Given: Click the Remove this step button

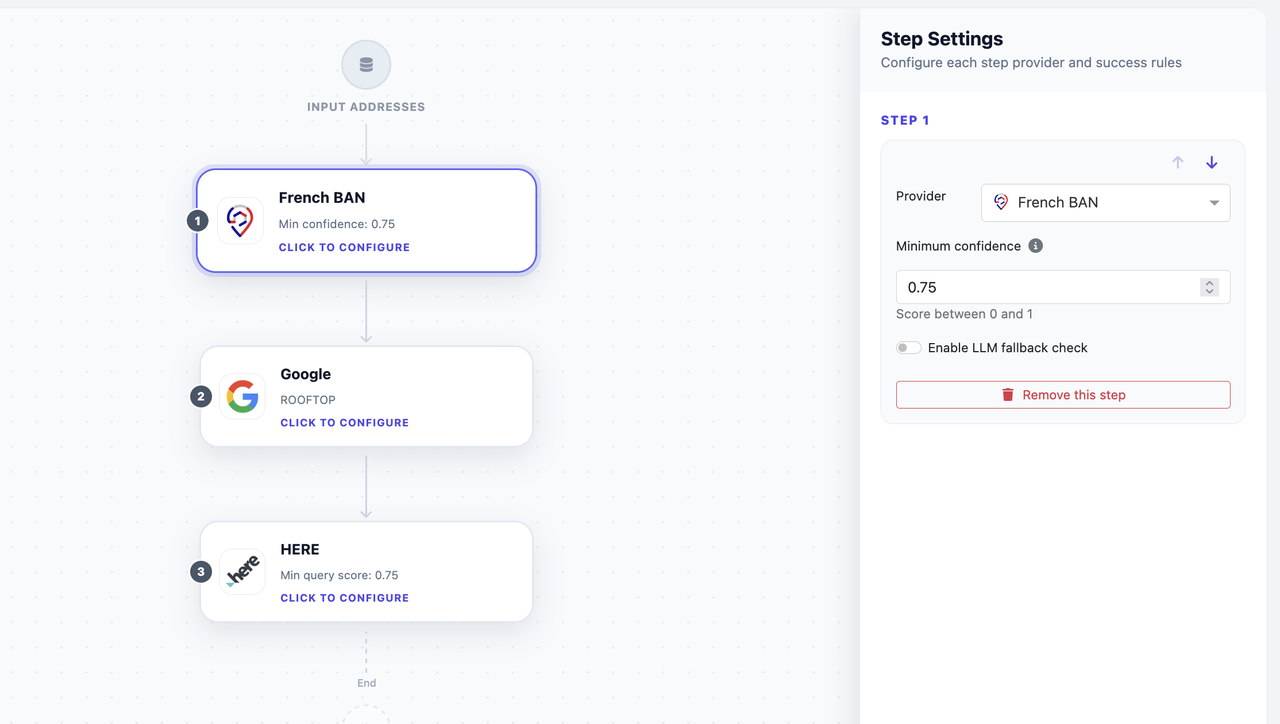Looking at the screenshot, I should coord(1063,395).
